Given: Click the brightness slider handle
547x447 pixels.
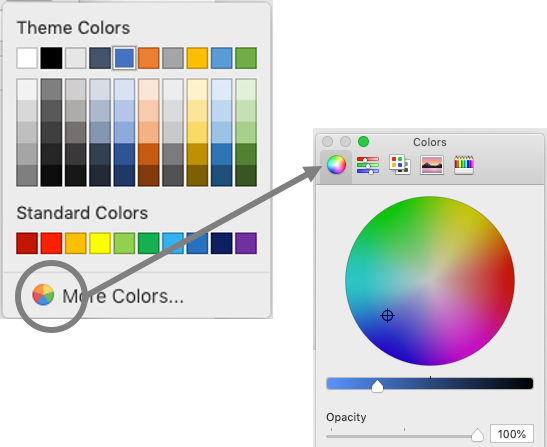Looking at the screenshot, I should tap(377, 386).
